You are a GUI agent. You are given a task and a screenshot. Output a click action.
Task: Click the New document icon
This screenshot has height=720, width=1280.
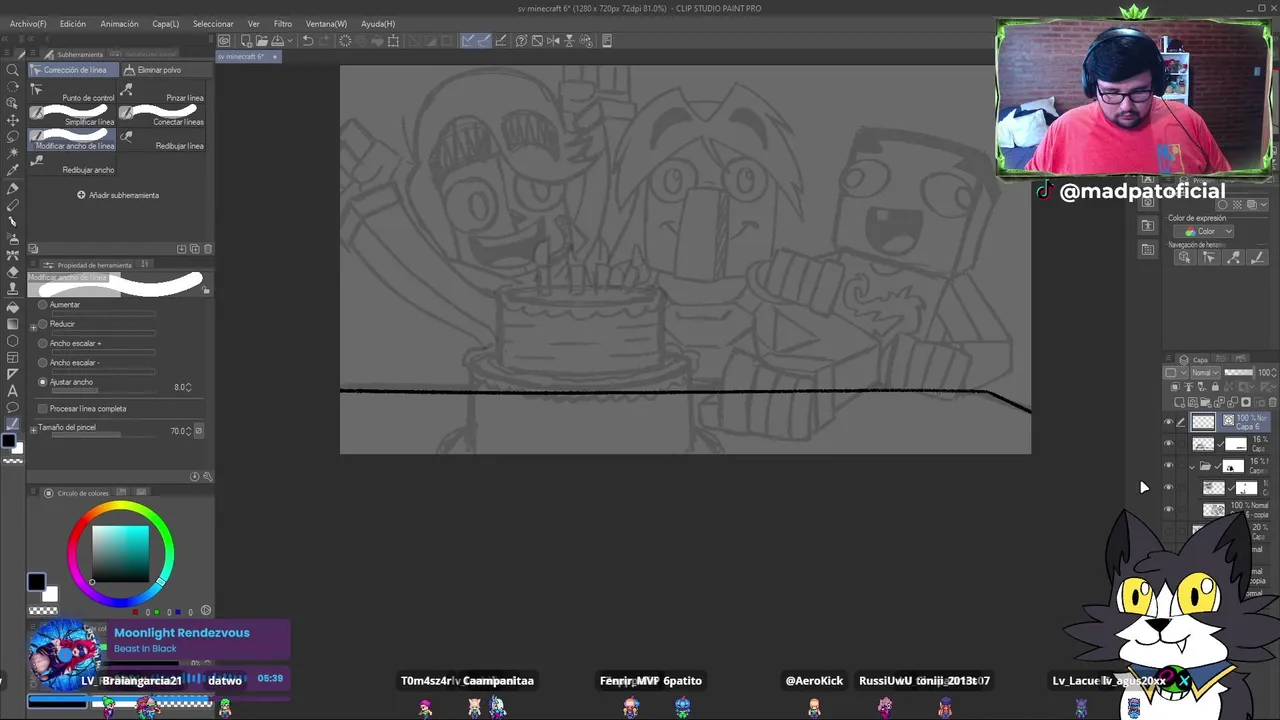[246, 41]
